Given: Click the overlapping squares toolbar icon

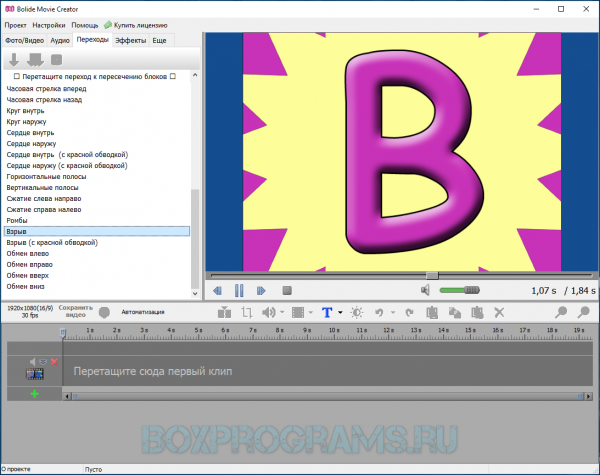Looking at the screenshot, I should click(x=455, y=312).
